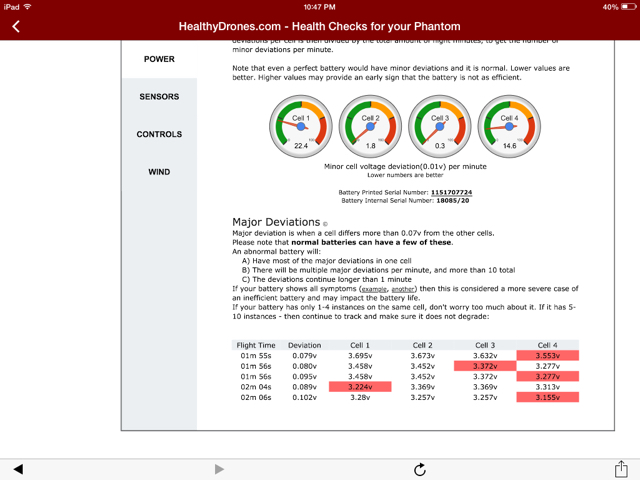Click Cell 2 value 3.673v
640x480 pixels.
click(x=422, y=356)
